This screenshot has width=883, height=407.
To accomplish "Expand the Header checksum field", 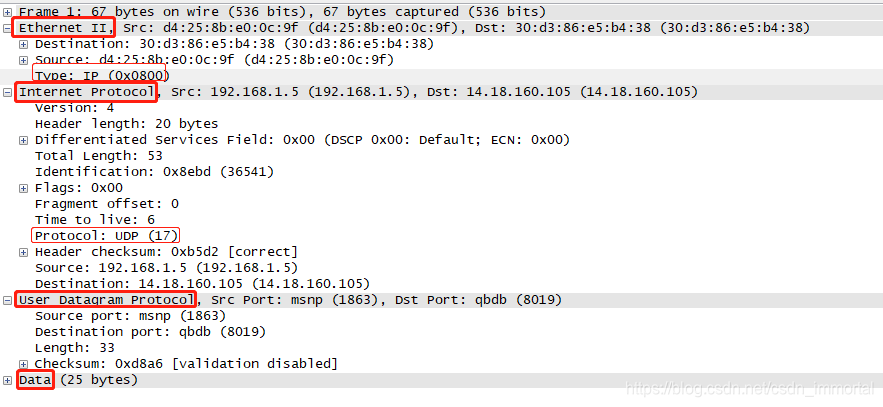I will point(23,252).
